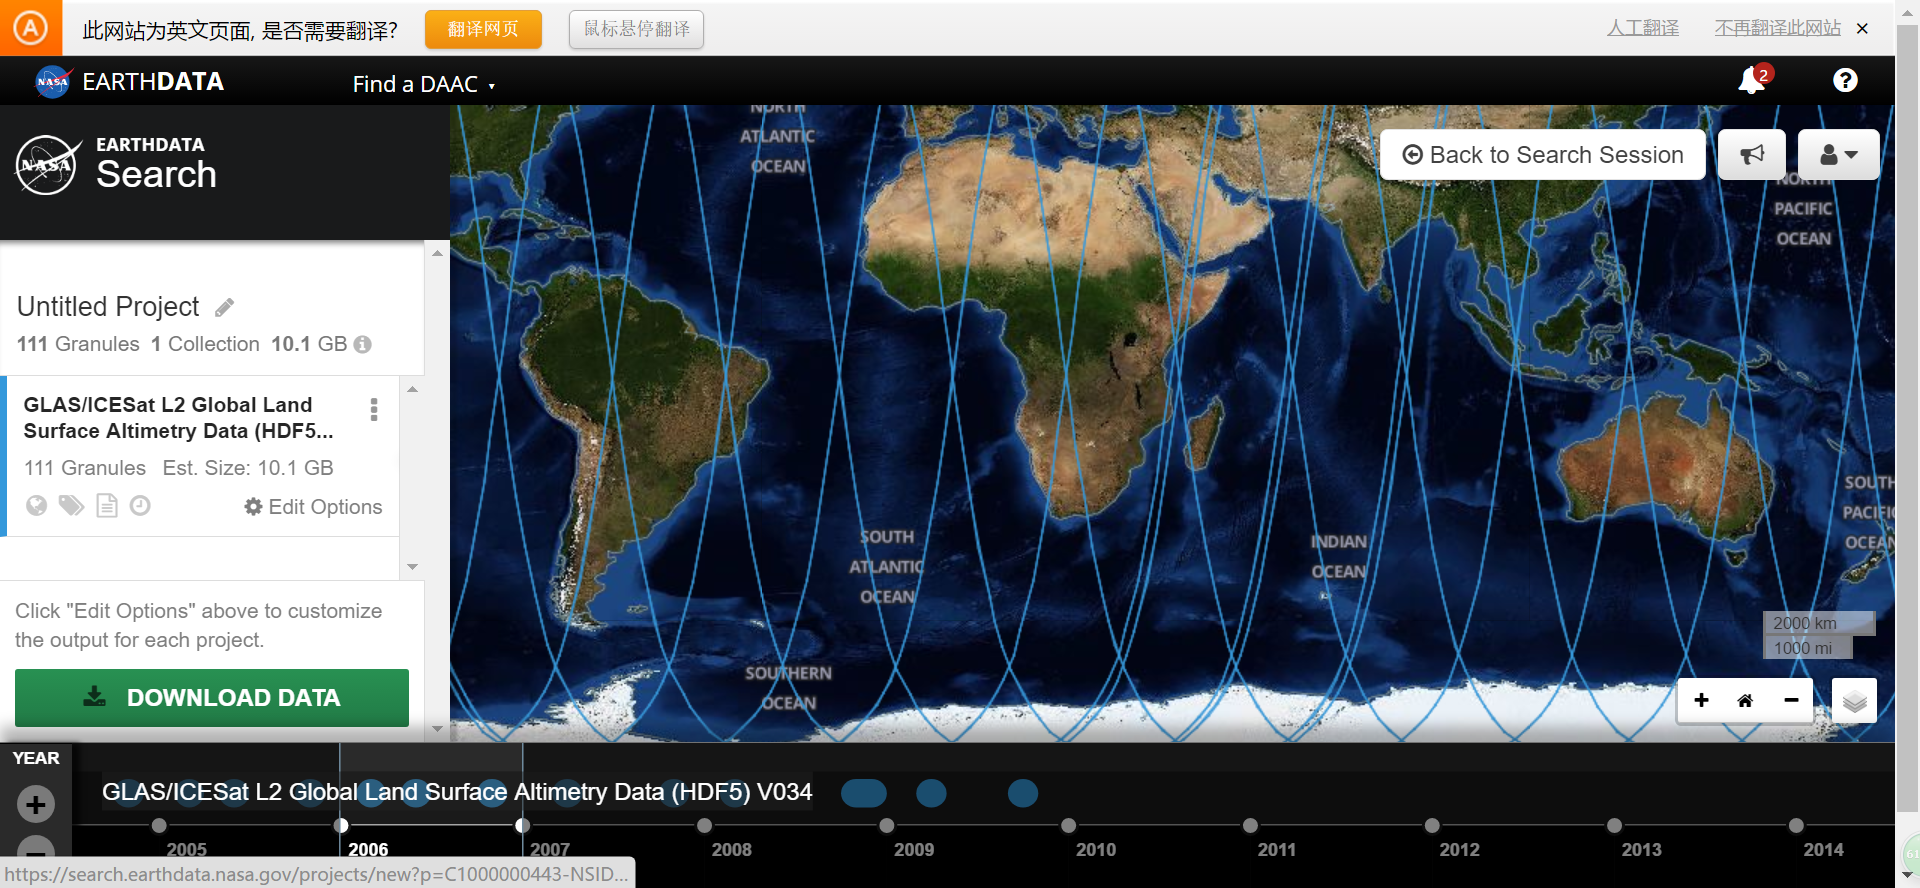The height and width of the screenshot is (888, 1920).
Task: Click the project panel scroll up arrow
Action: tap(437, 253)
